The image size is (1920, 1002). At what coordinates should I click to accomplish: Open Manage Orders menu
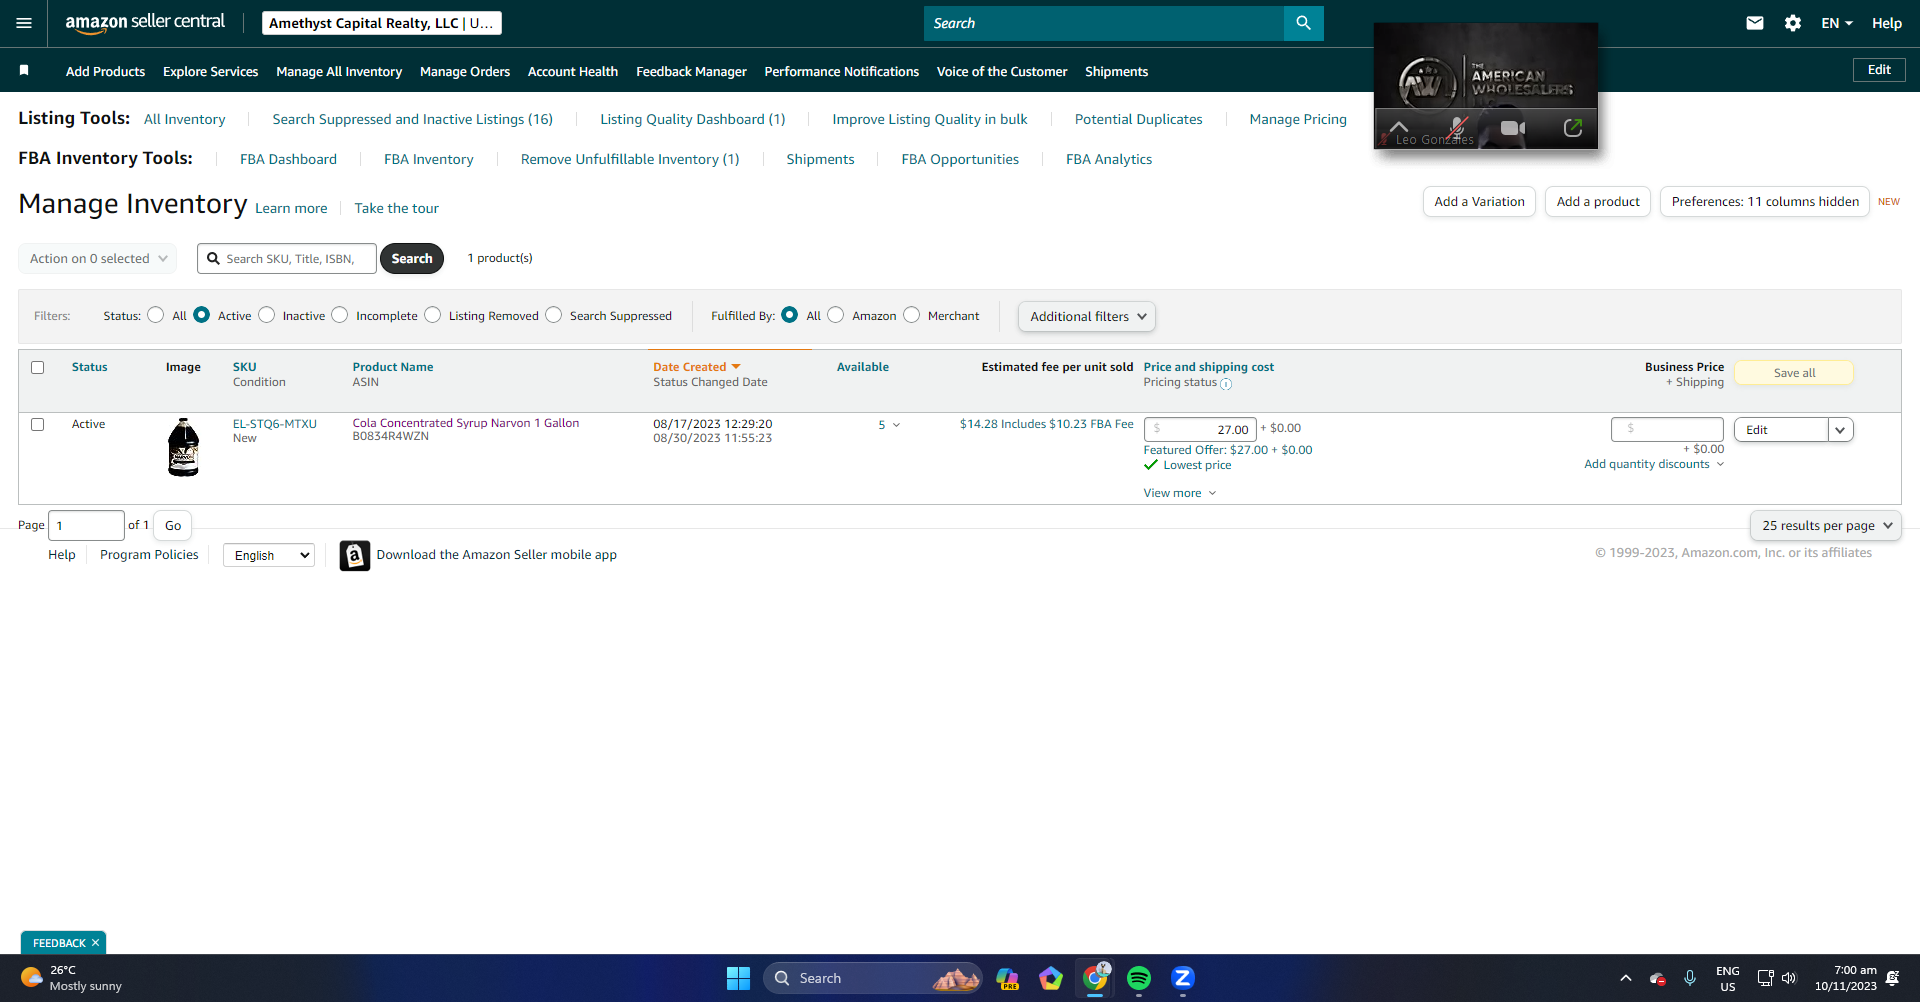pyautogui.click(x=465, y=71)
